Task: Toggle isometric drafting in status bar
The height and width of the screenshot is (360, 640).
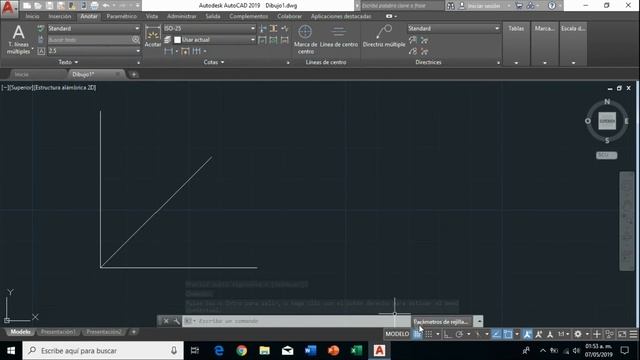Action: tap(478, 334)
